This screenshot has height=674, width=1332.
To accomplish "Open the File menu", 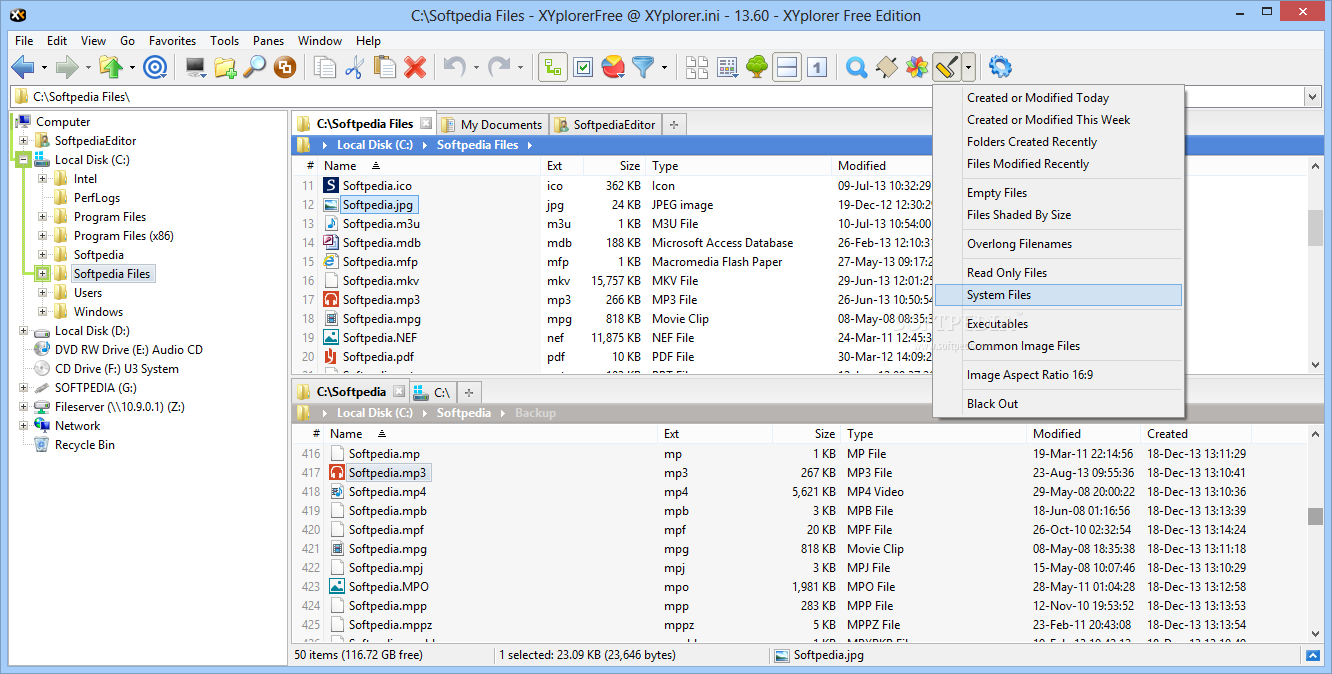I will click(x=24, y=41).
